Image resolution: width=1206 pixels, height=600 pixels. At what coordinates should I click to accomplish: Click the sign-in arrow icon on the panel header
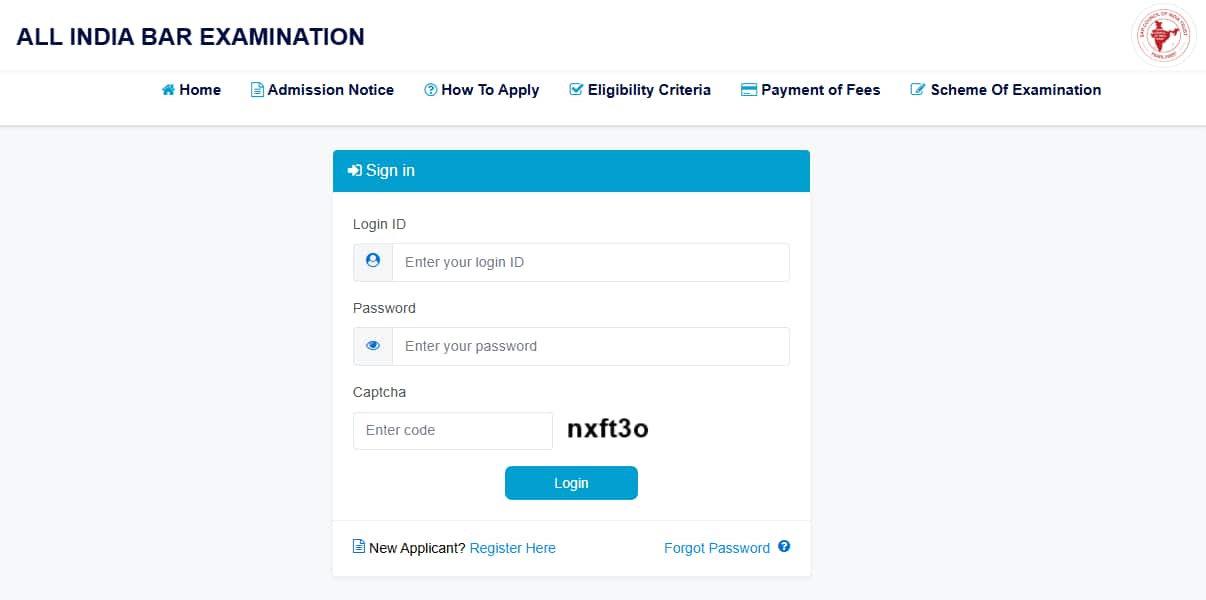(355, 170)
